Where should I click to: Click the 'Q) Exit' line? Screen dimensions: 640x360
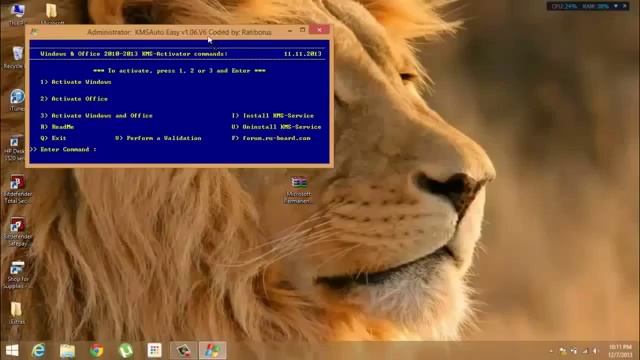point(53,138)
